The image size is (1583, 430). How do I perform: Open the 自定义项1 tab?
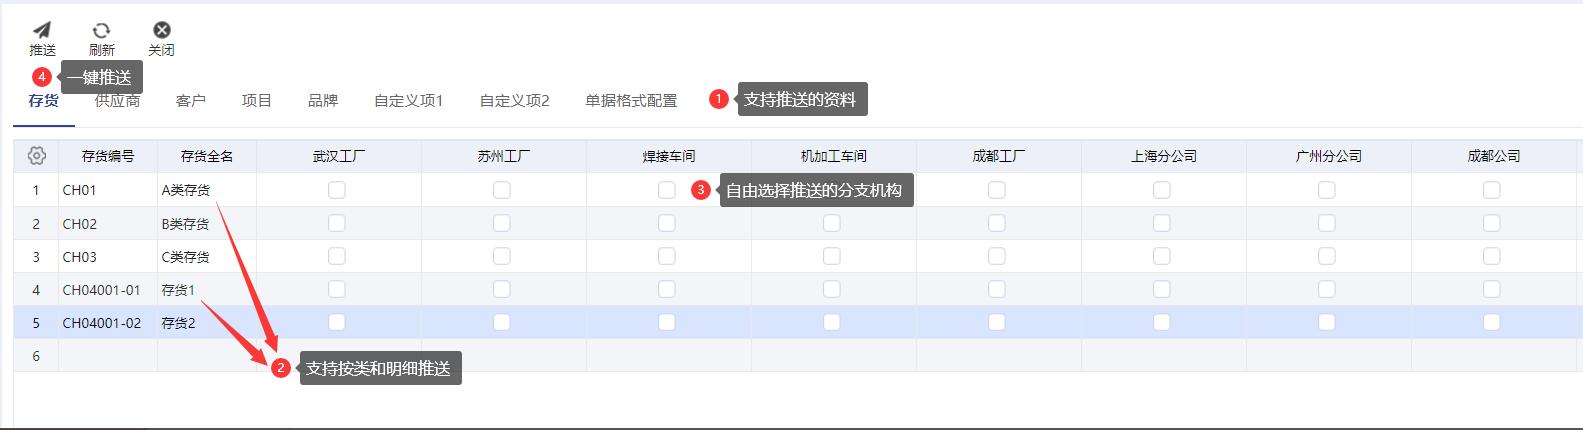pos(408,100)
